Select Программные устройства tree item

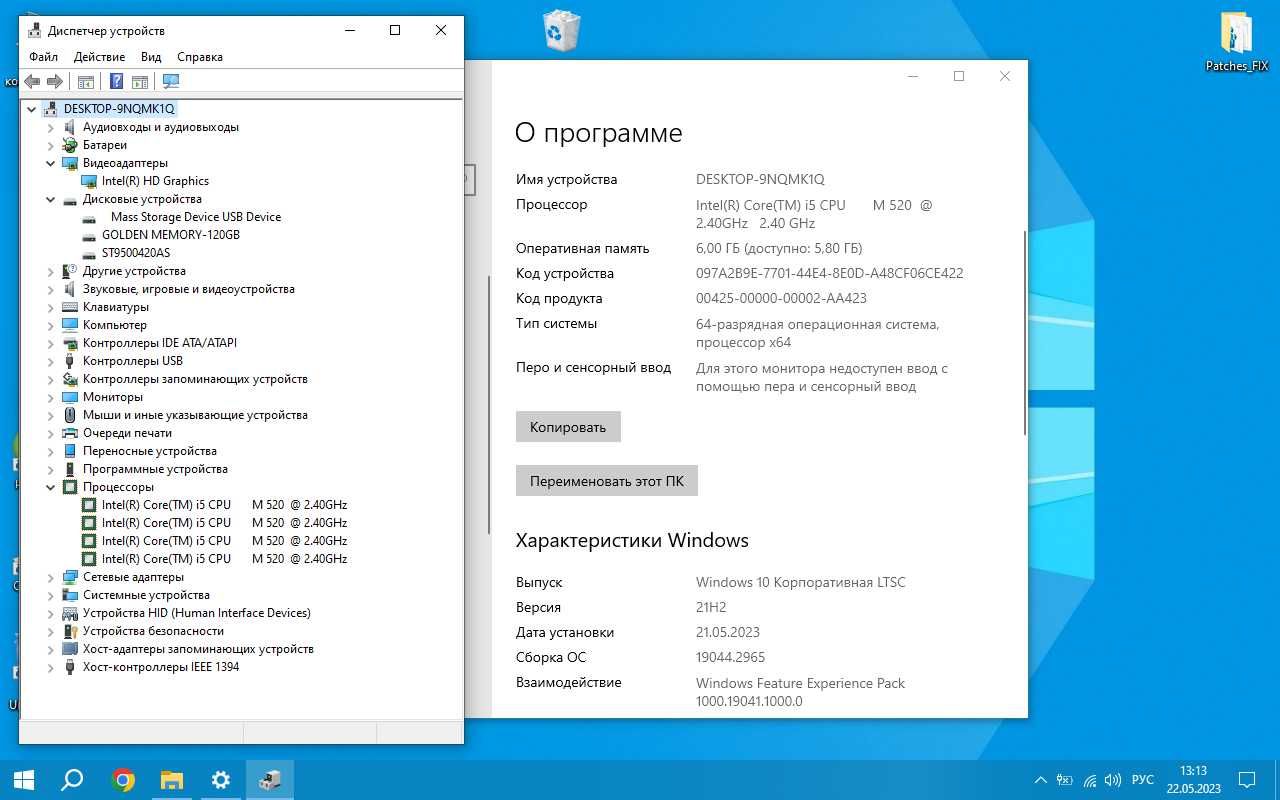(x=155, y=469)
